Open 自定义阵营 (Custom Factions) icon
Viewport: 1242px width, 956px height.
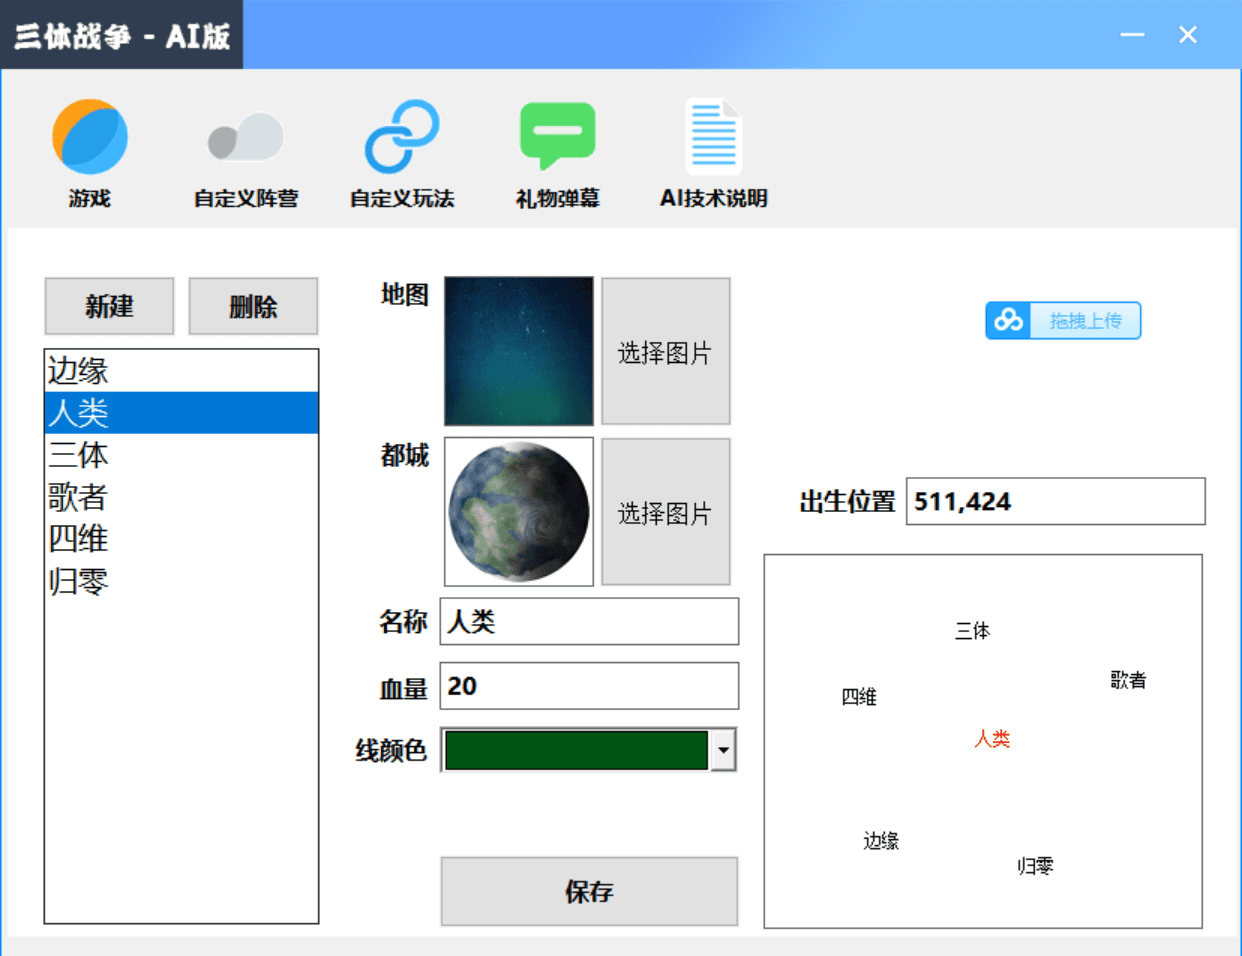pos(245,137)
